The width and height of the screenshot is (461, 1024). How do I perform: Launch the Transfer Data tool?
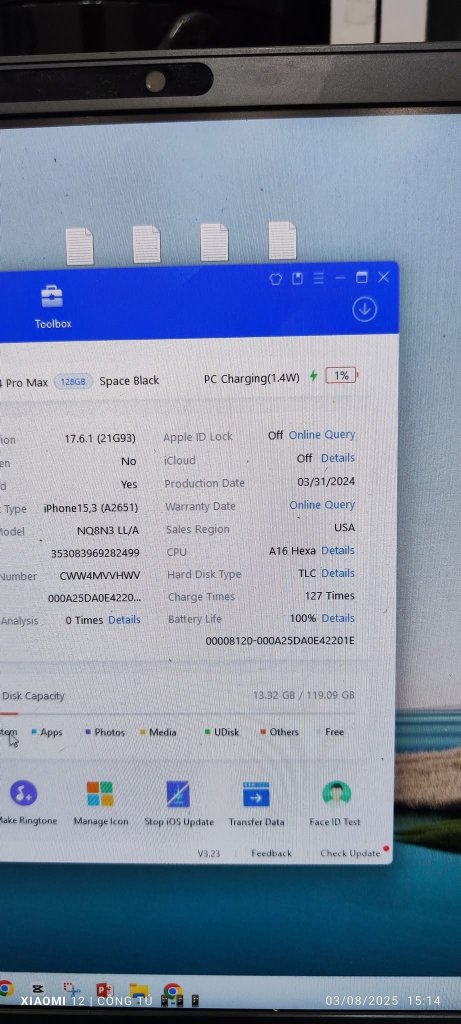click(256, 803)
